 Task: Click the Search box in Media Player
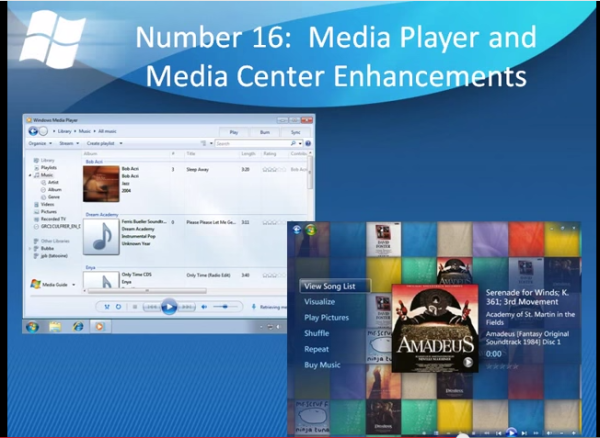click(x=252, y=143)
